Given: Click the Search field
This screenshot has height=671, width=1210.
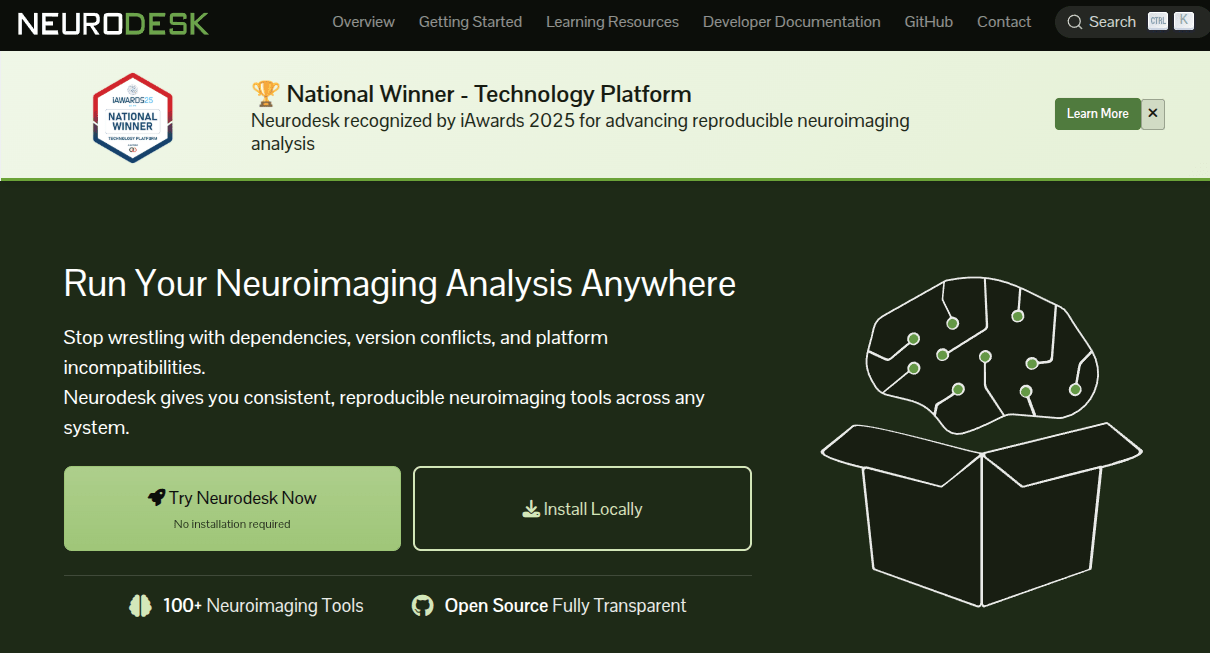Looking at the screenshot, I should (1132, 22).
